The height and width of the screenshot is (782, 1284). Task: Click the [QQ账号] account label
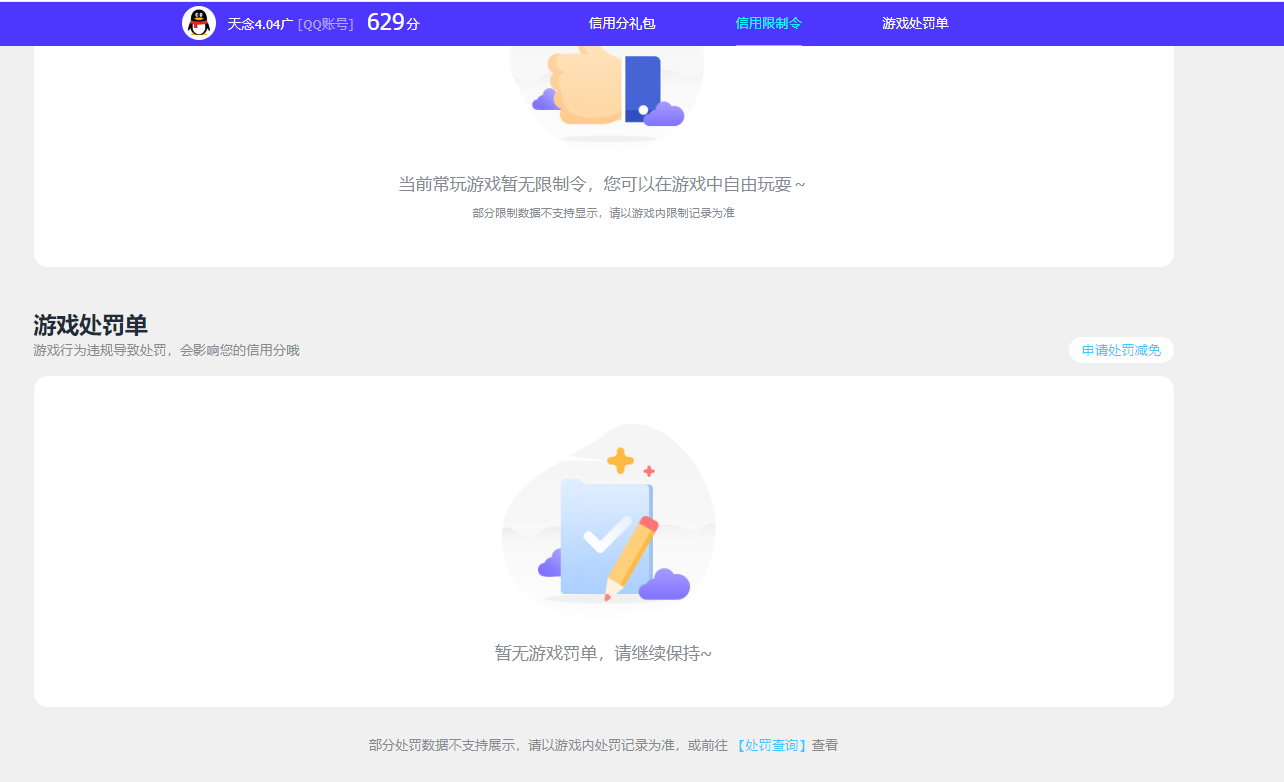[x=324, y=24]
